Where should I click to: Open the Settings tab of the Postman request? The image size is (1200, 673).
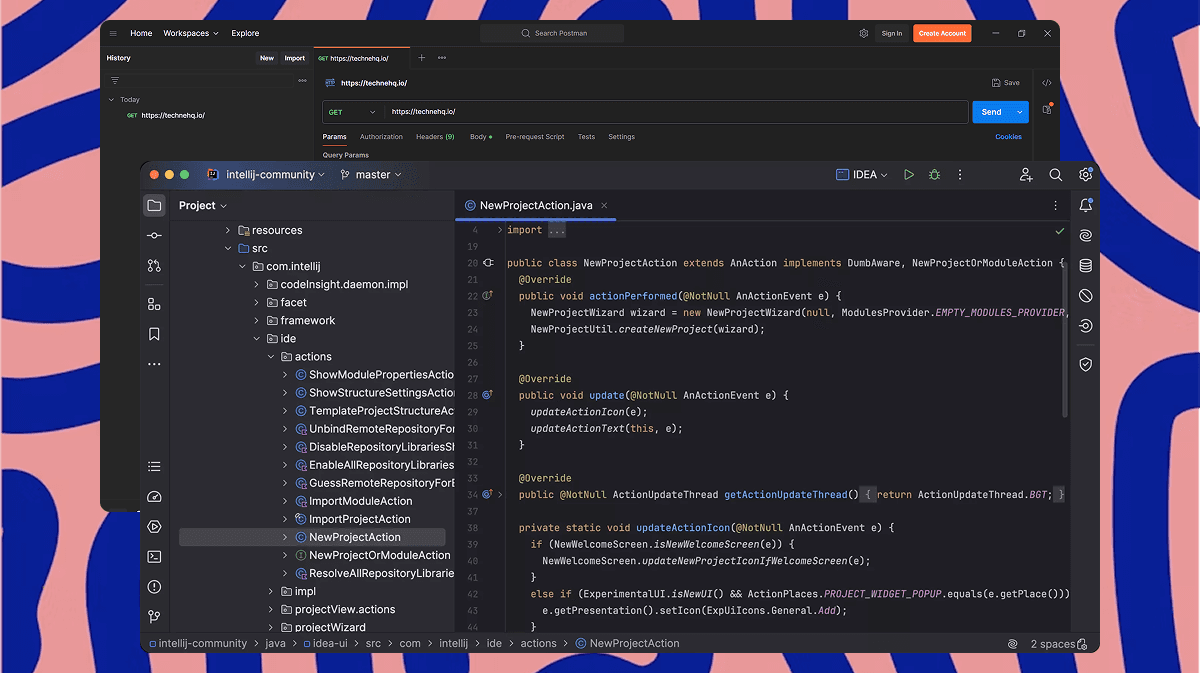(x=621, y=137)
